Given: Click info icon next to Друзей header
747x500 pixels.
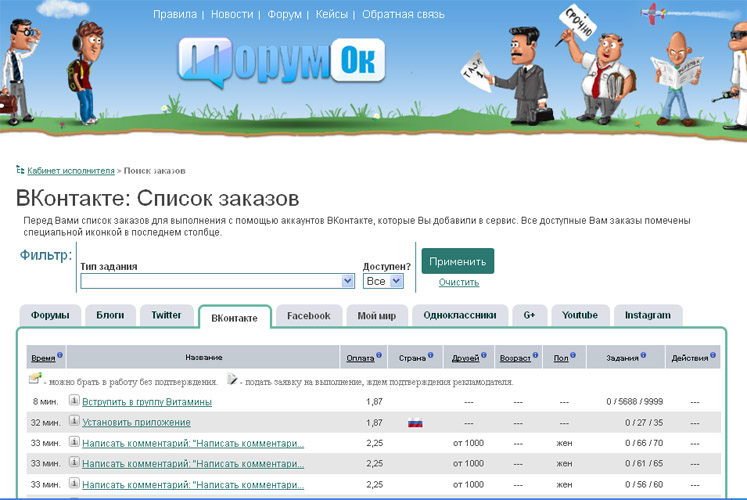Looking at the screenshot, I should coord(484,355).
